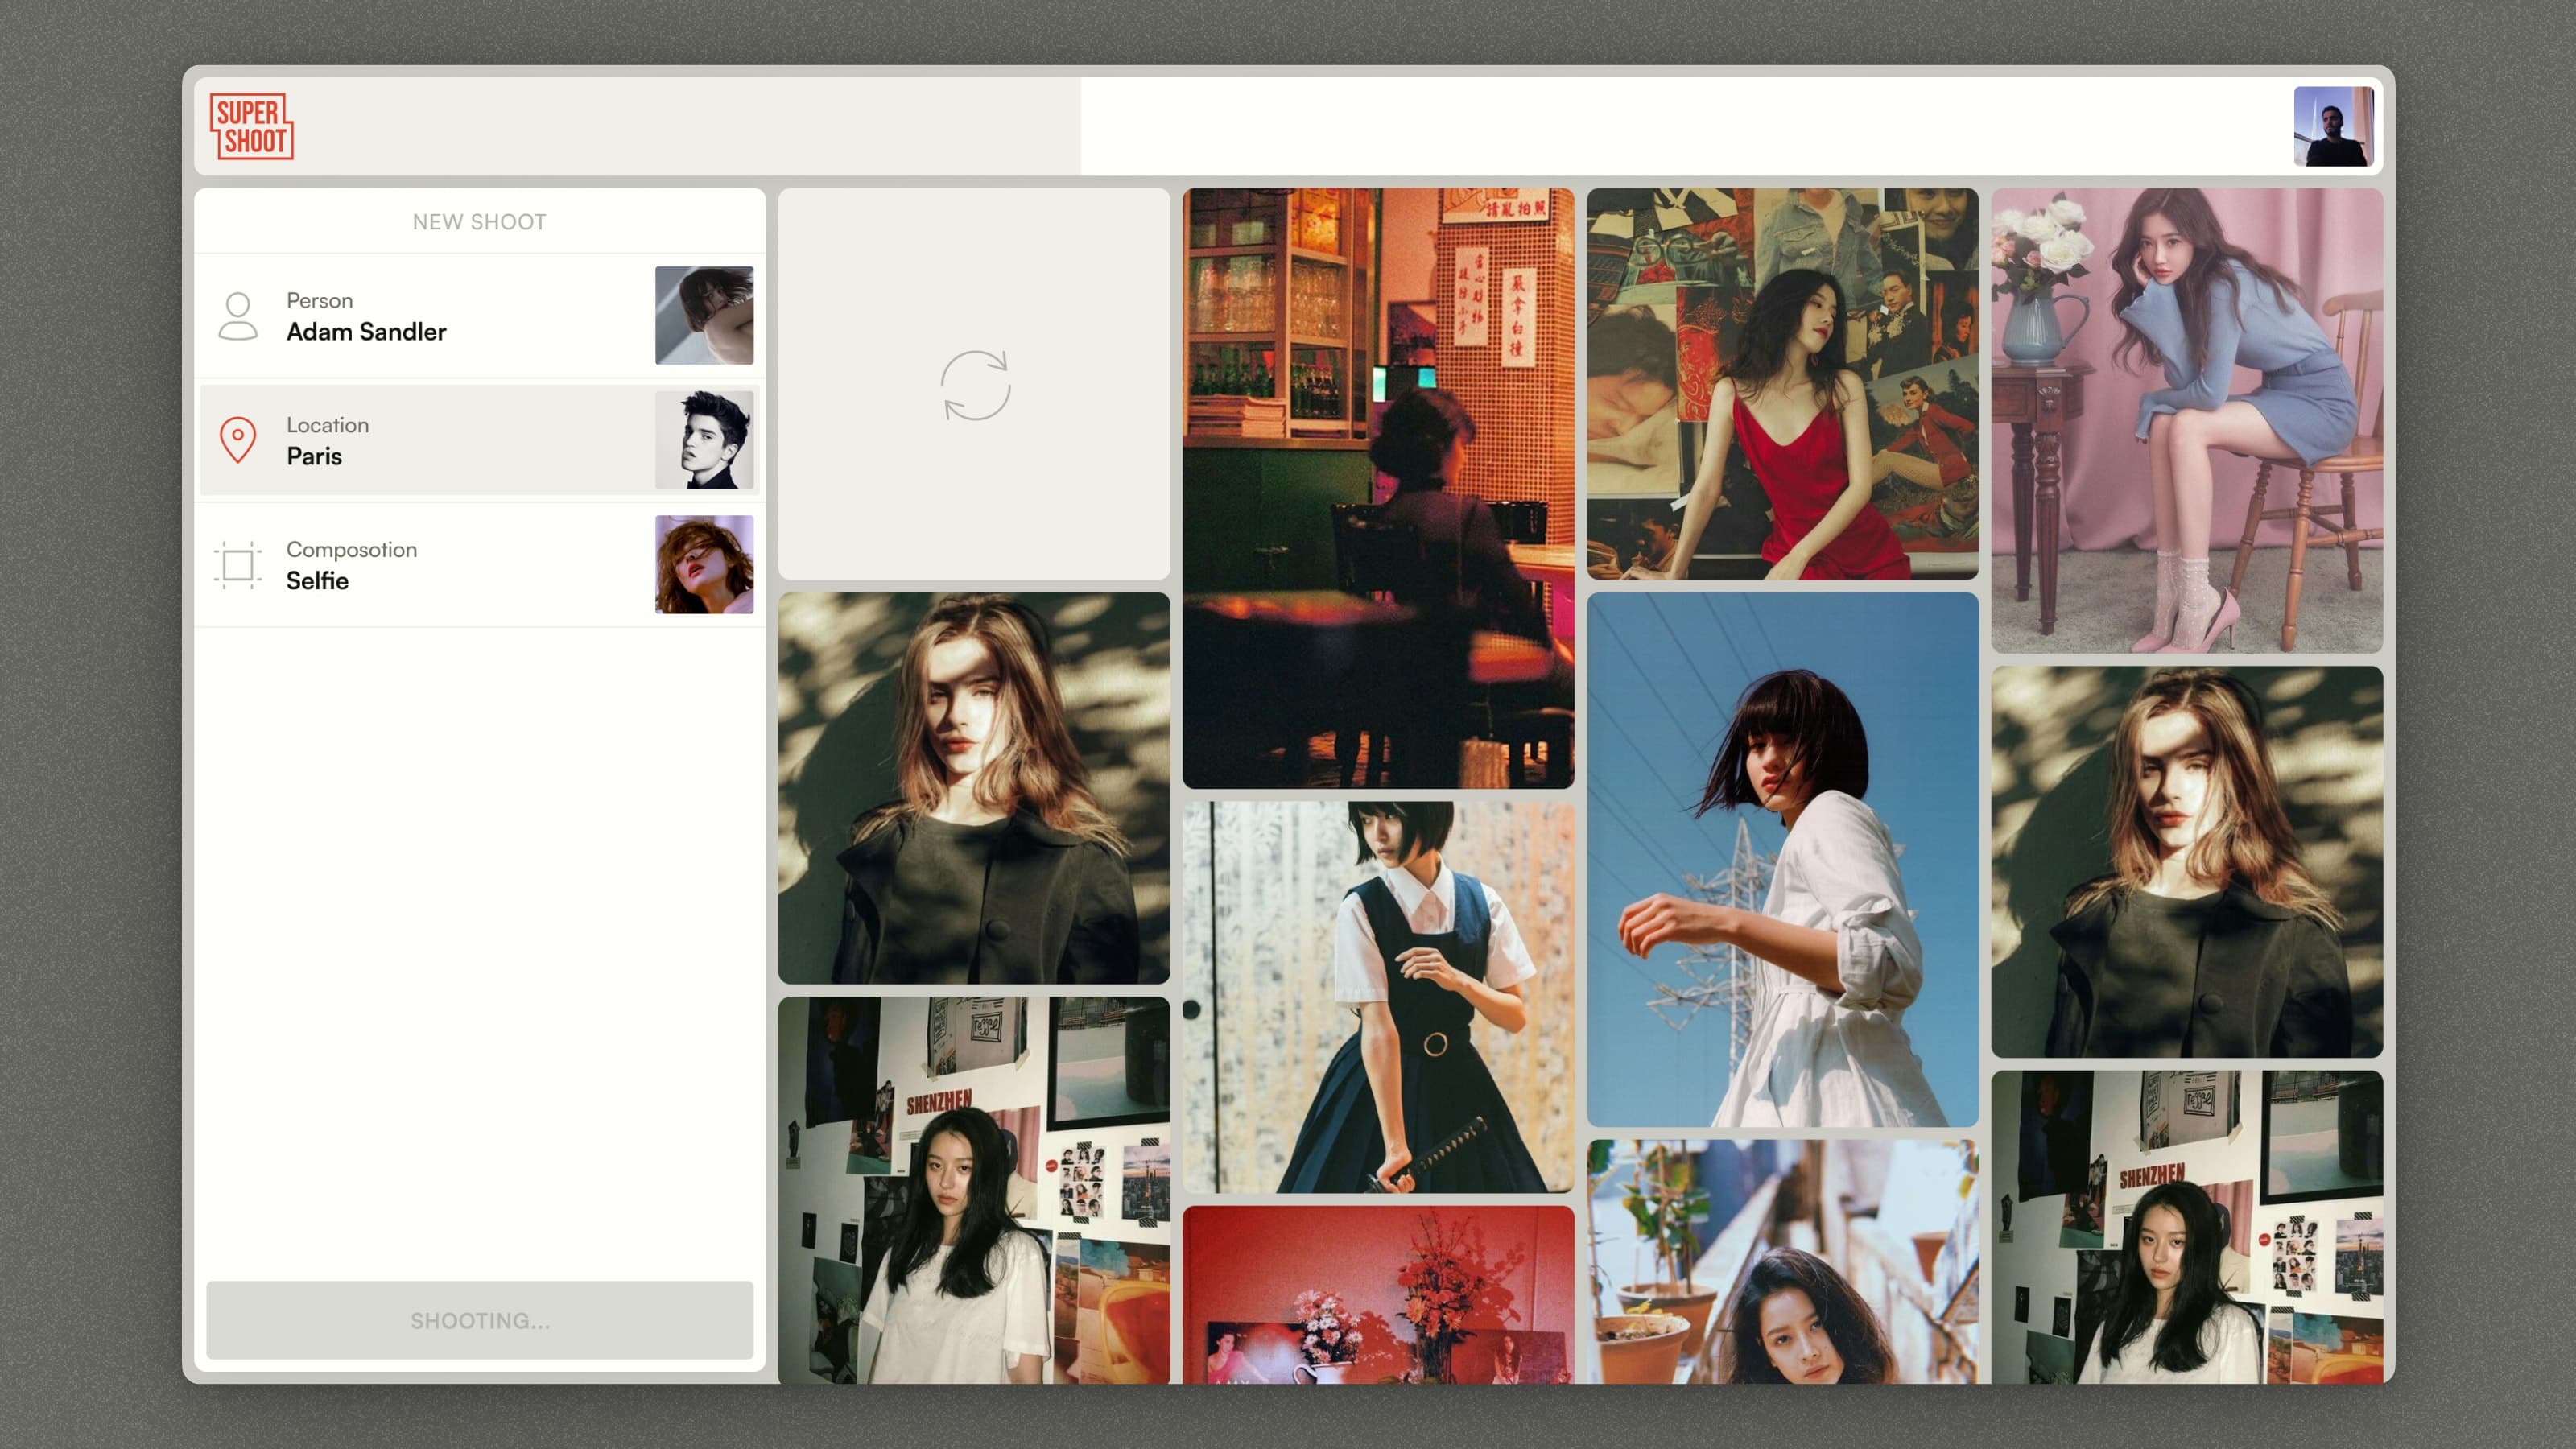Open male portrait thumbnail beside Paris
The height and width of the screenshot is (1449, 2576).
[704, 440]
